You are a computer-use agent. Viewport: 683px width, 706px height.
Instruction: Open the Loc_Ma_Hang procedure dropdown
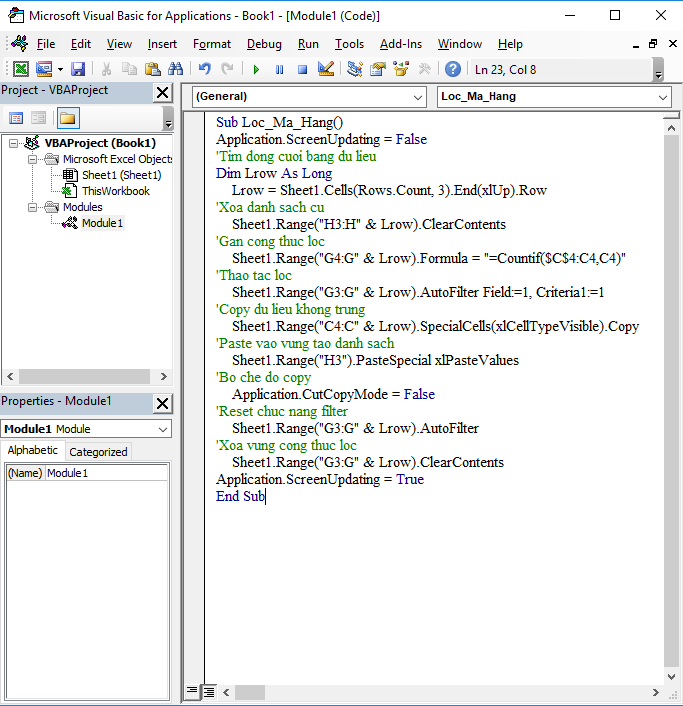pyautogui.click(x=664, y=97)
